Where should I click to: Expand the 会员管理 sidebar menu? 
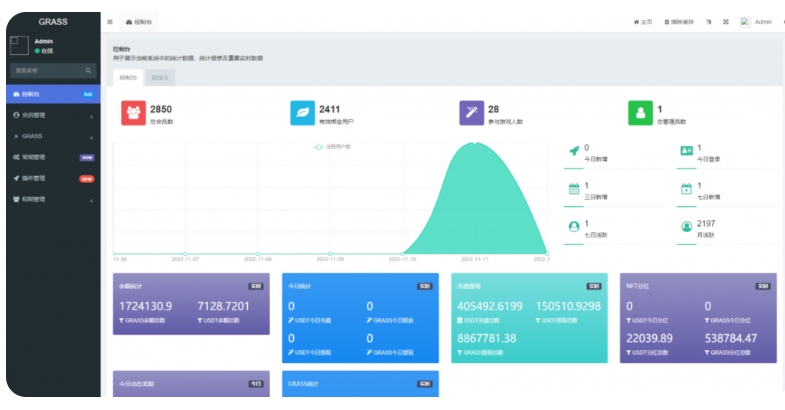(x=50, y=115)
